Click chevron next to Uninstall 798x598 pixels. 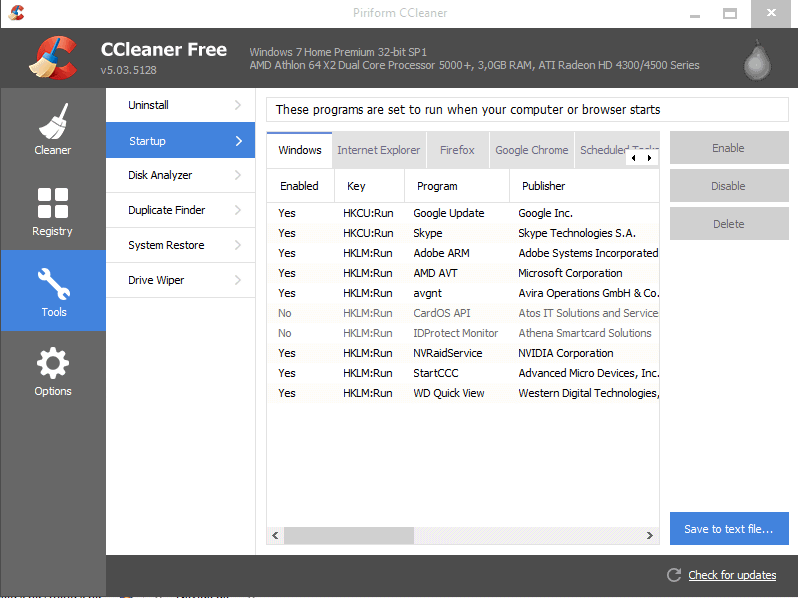(x=238, y=105)
